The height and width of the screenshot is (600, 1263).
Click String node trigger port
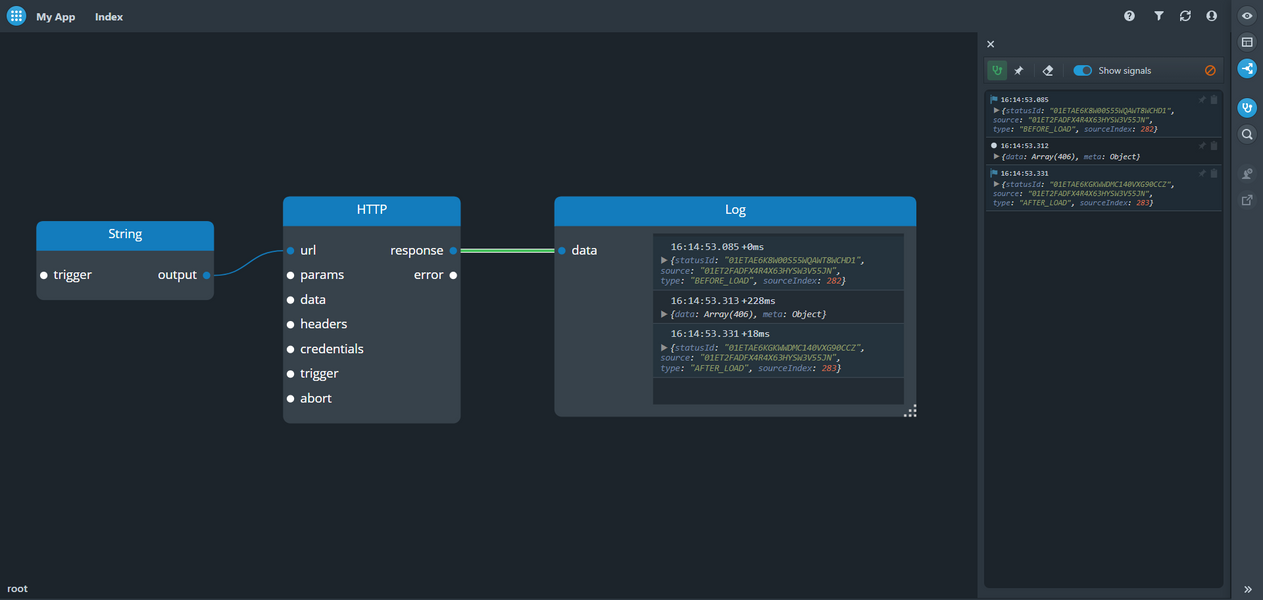pos(44,275)
